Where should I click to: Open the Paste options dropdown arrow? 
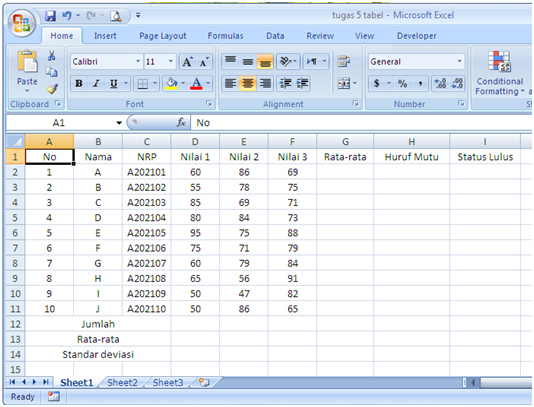[x=27, y=91]
